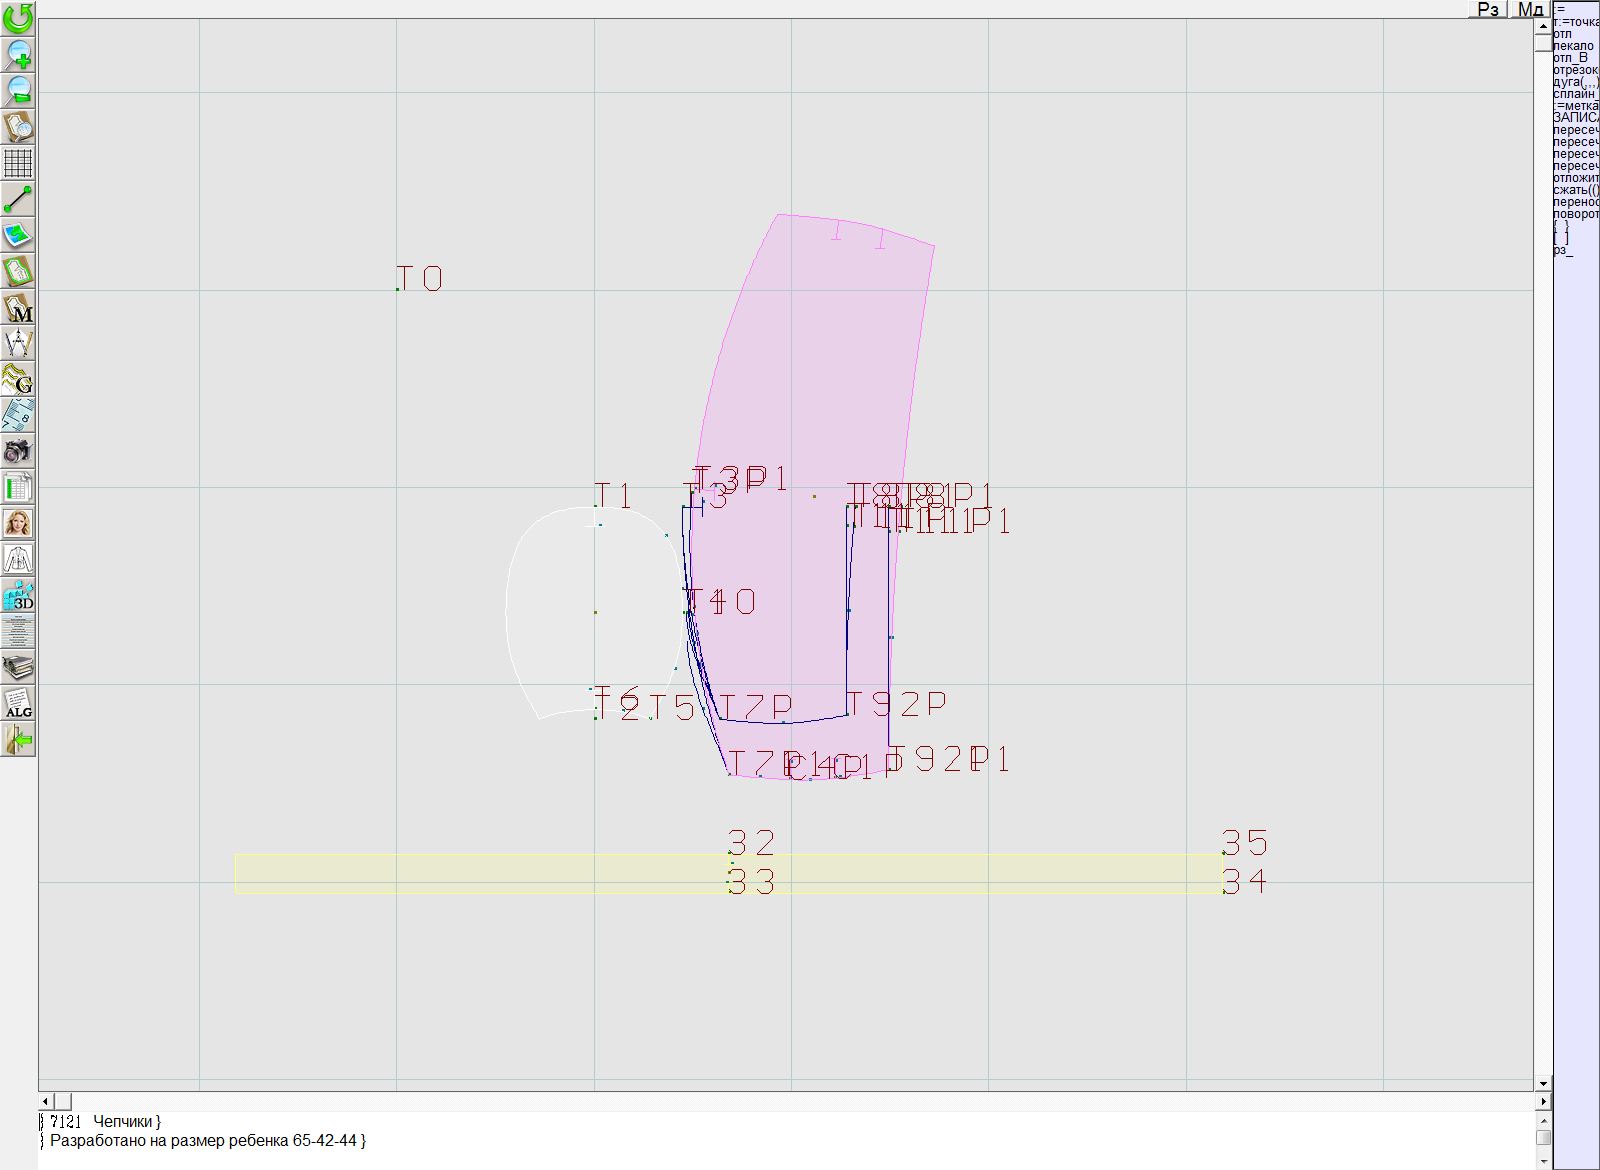Open the 3D view icon
The image size is (1600, 1170).
18,596
